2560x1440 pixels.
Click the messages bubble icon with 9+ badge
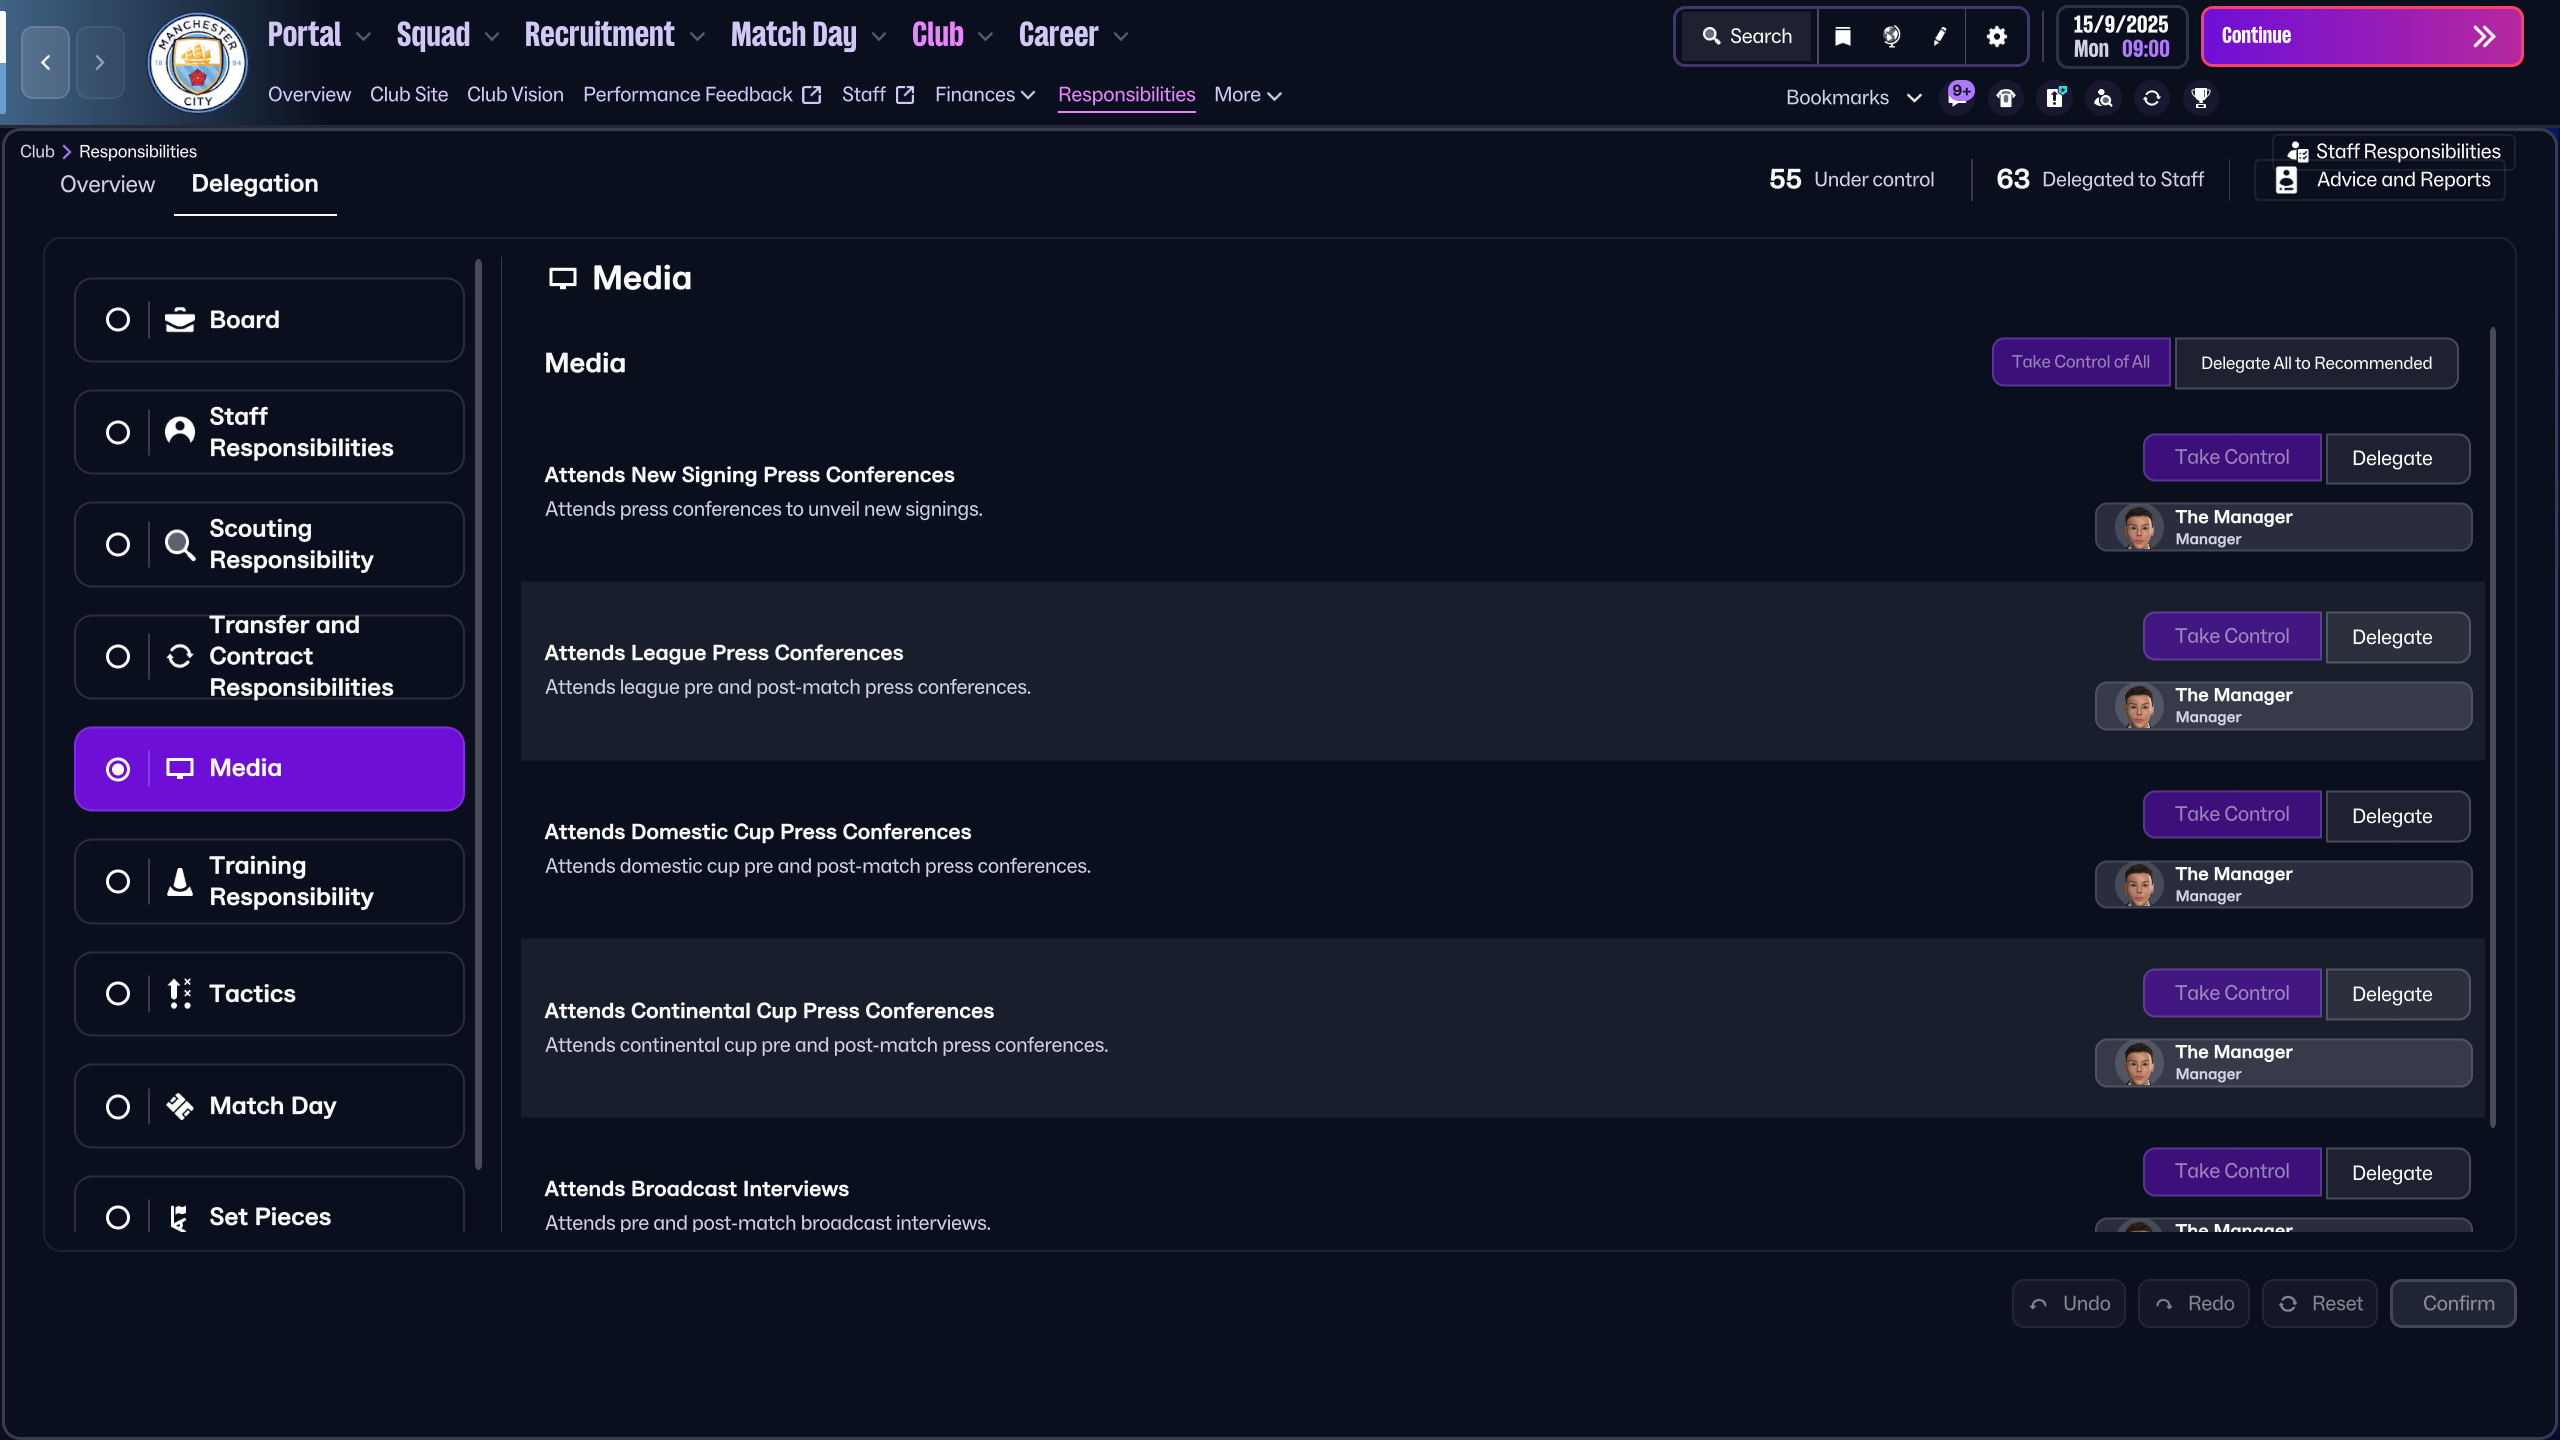coord(1957,97)
